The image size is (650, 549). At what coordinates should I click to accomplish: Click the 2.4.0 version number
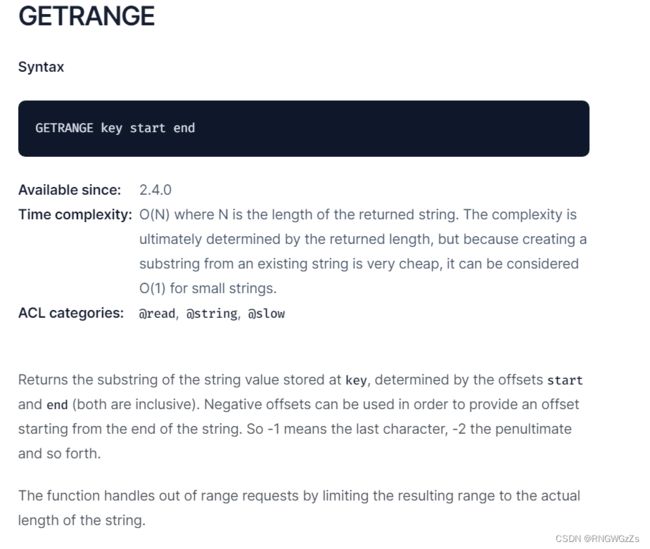[x=155, y=190]
